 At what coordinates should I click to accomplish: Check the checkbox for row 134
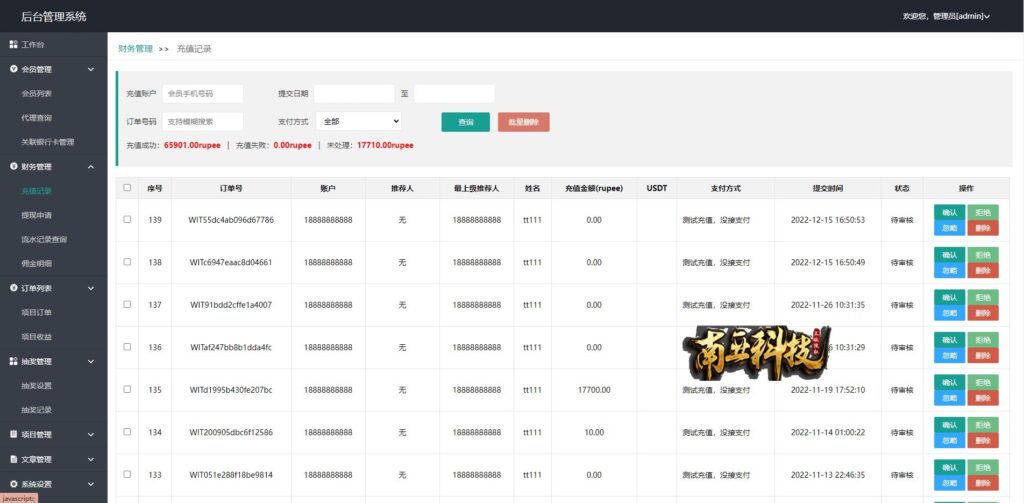(x=127, y=432)
